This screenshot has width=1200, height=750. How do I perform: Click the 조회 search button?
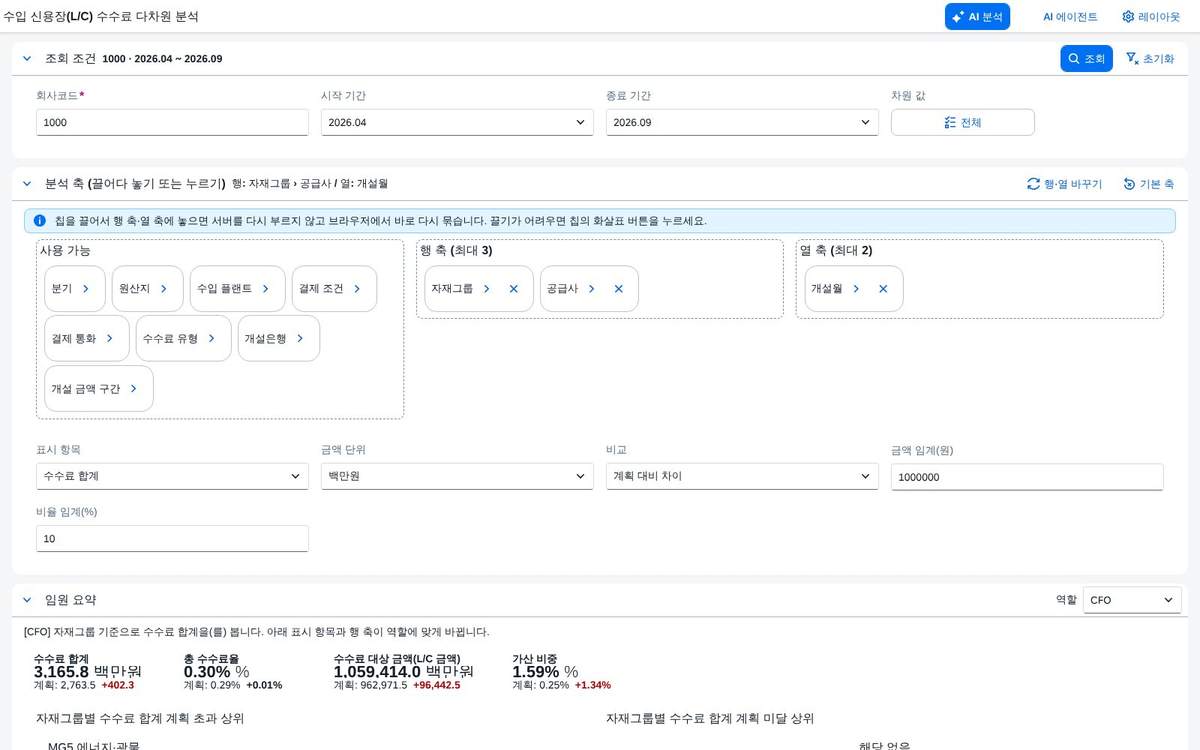[1086, 59]
